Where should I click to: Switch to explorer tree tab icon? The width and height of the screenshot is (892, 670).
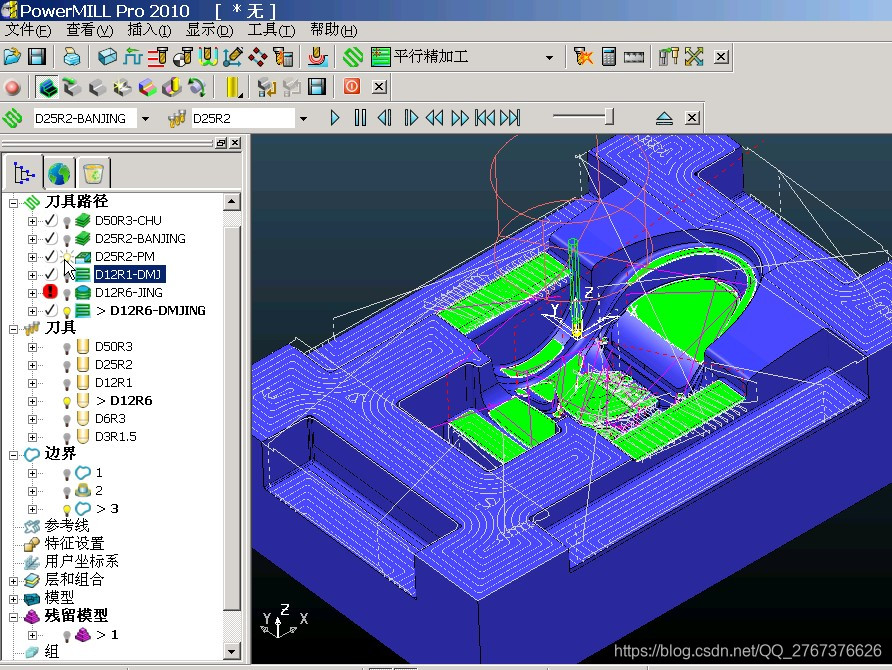[x=24, y=172]
